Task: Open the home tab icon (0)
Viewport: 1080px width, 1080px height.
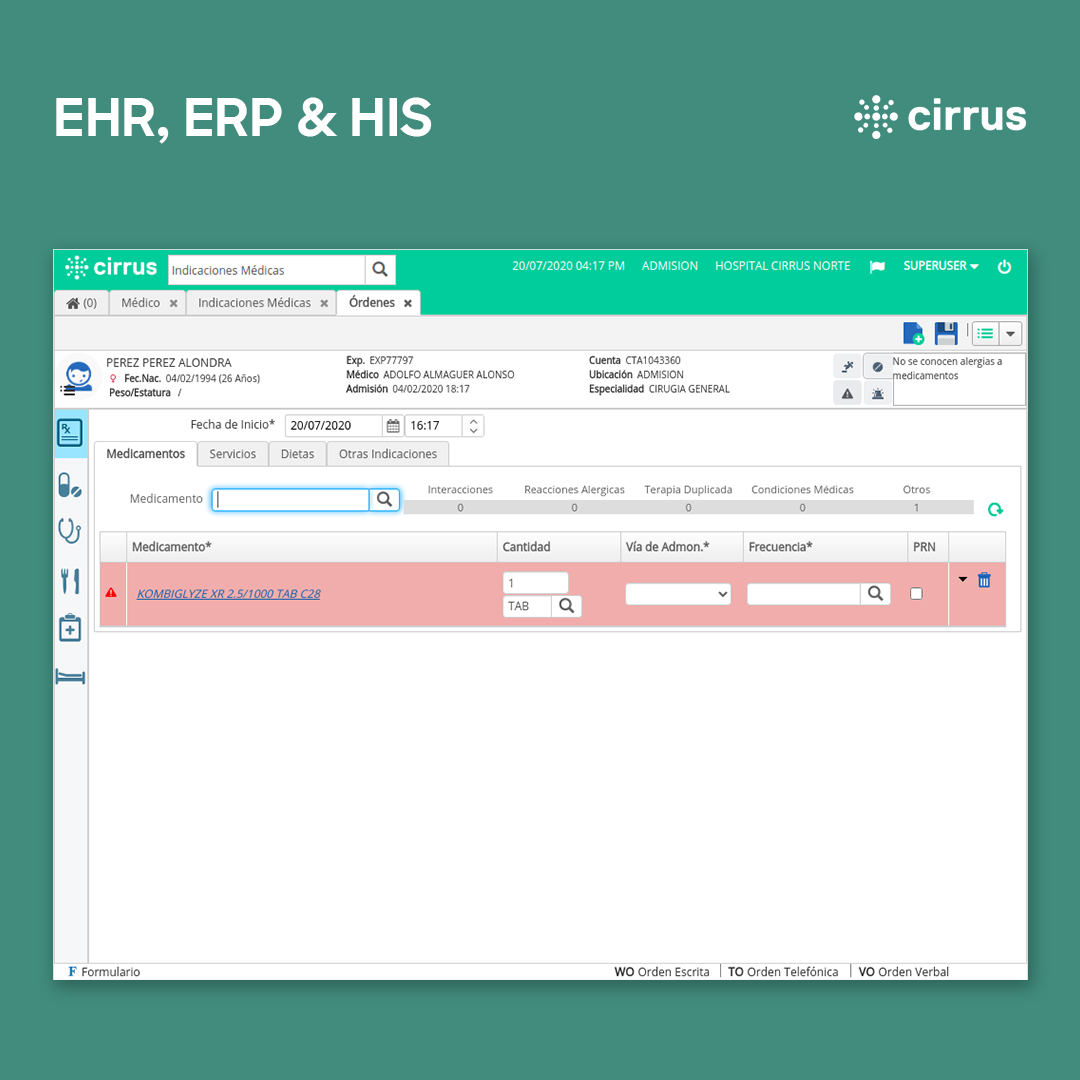Action: [81, 303]
